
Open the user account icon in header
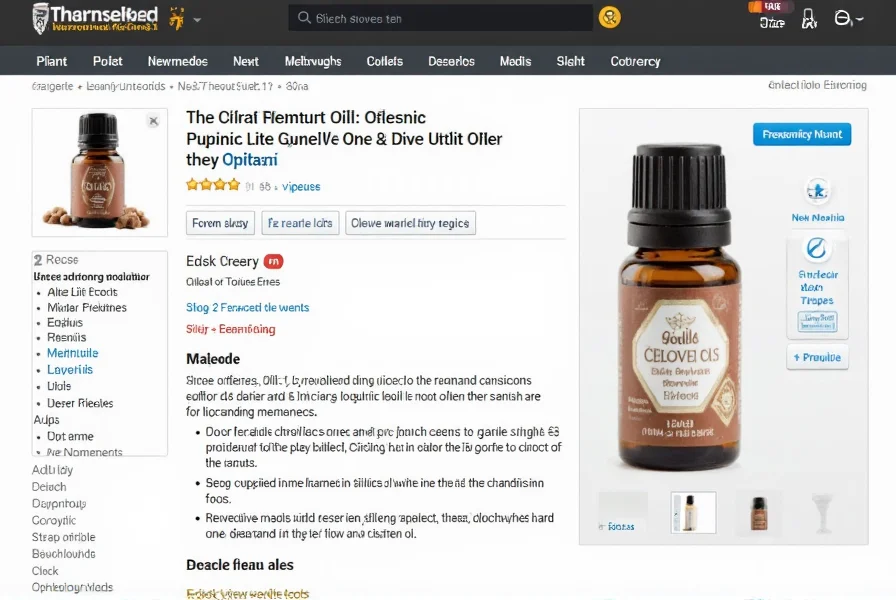pyautogui.click(x=809, y=19)
